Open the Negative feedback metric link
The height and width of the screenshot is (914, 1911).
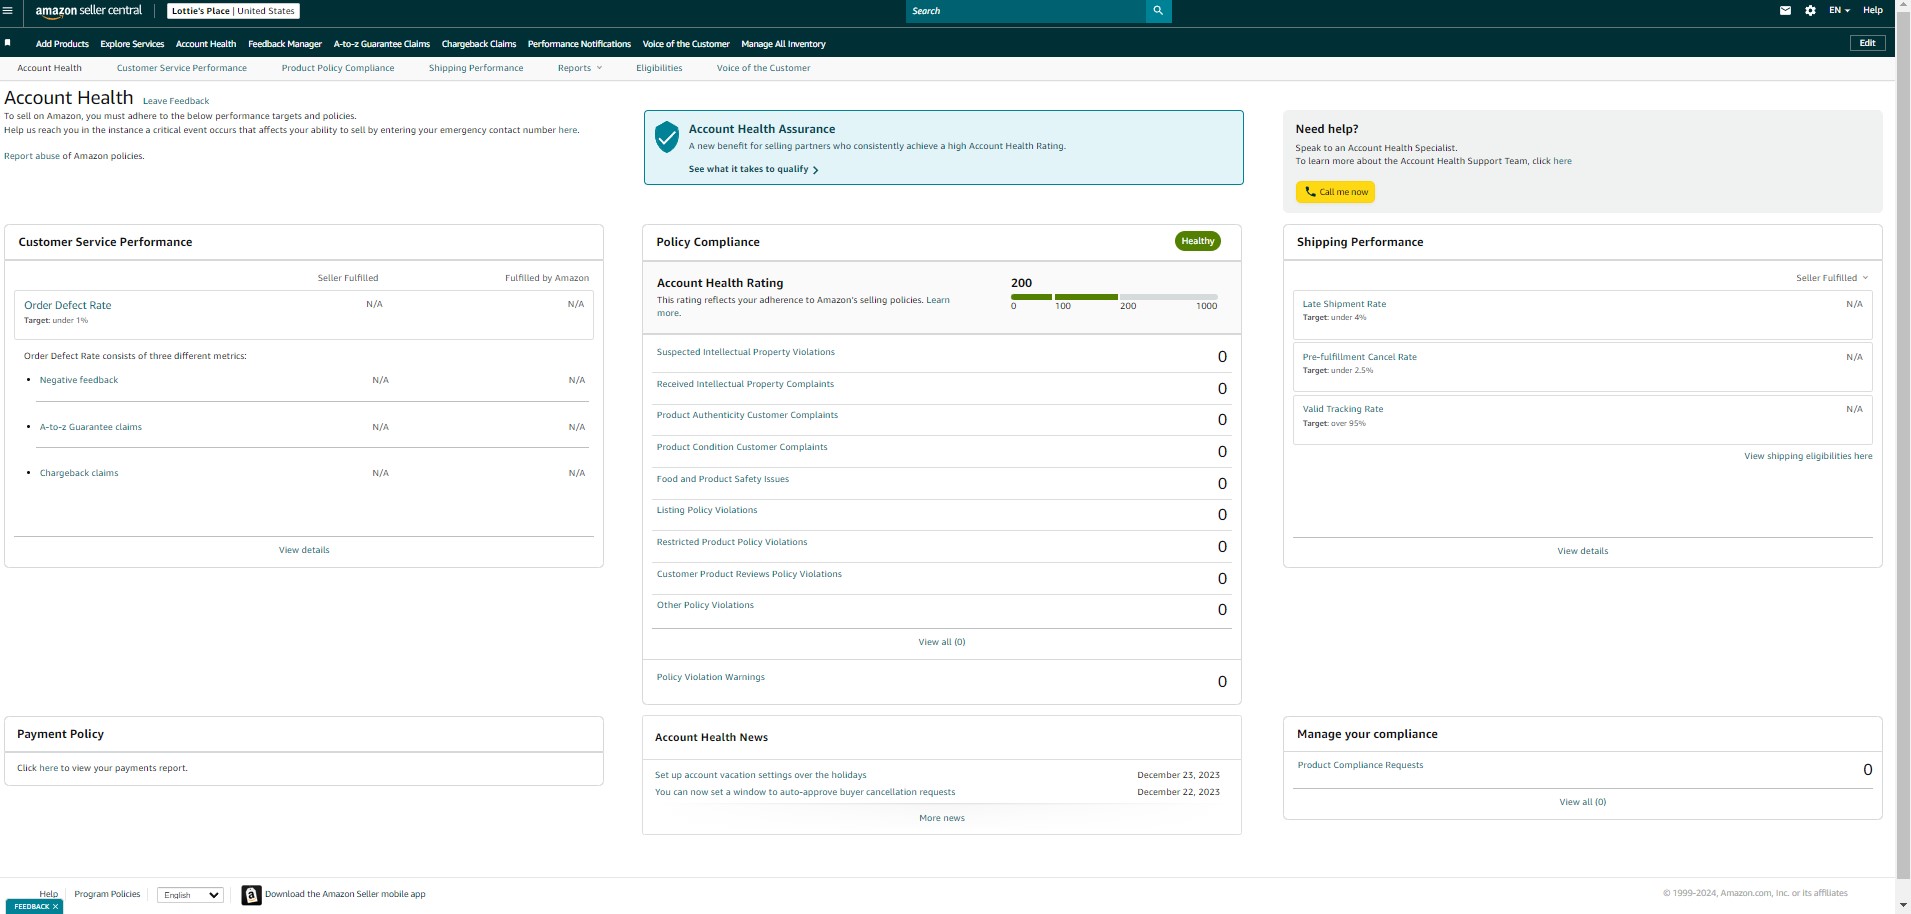pyautogui.click(x=79, y=380)
